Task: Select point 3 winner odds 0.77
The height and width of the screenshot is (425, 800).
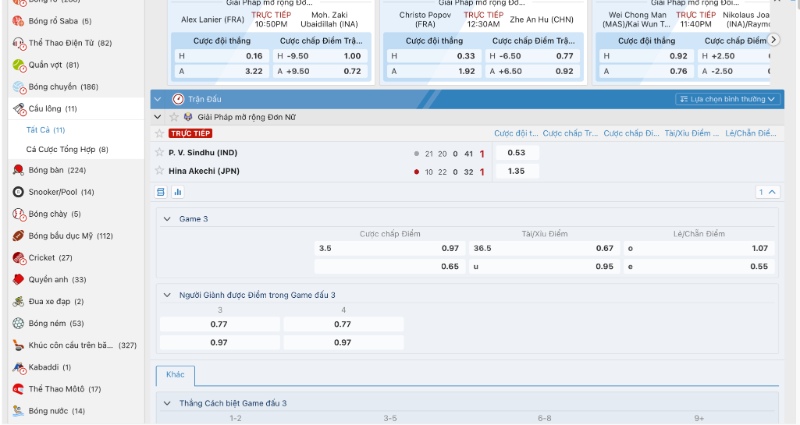Action: click(219, 324)
